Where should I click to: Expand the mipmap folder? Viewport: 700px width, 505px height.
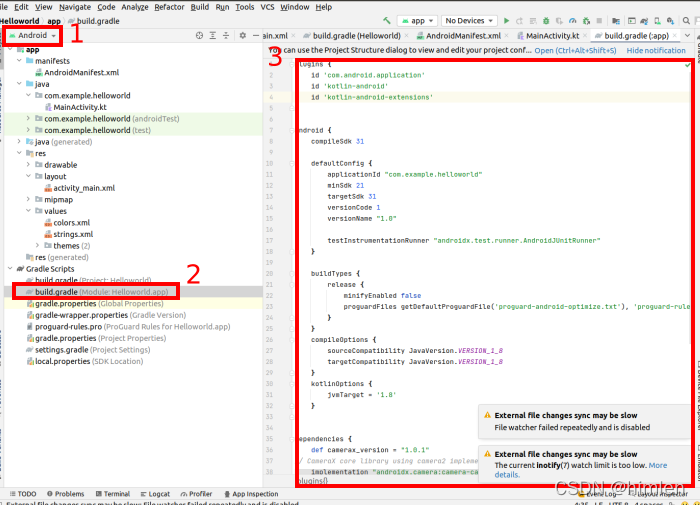[x=28, y=199]
